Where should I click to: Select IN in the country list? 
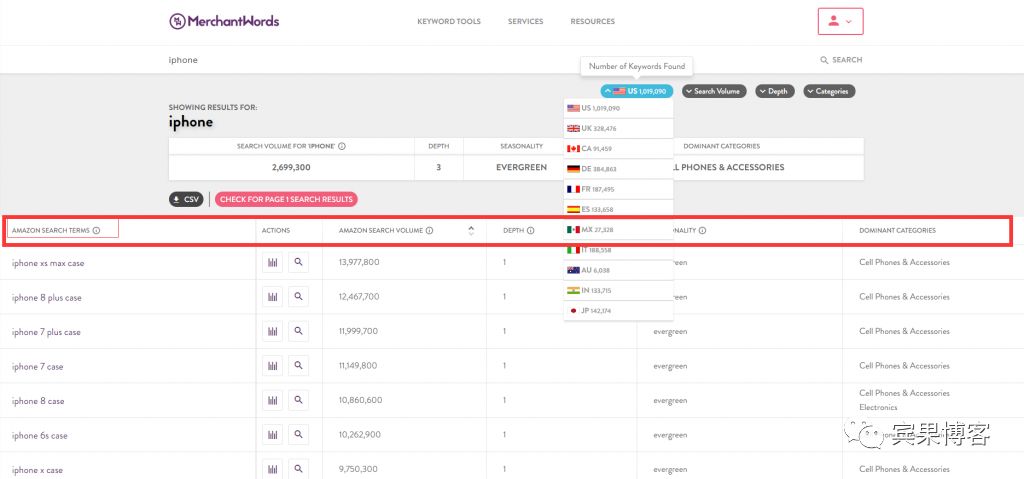click(618, 290)
